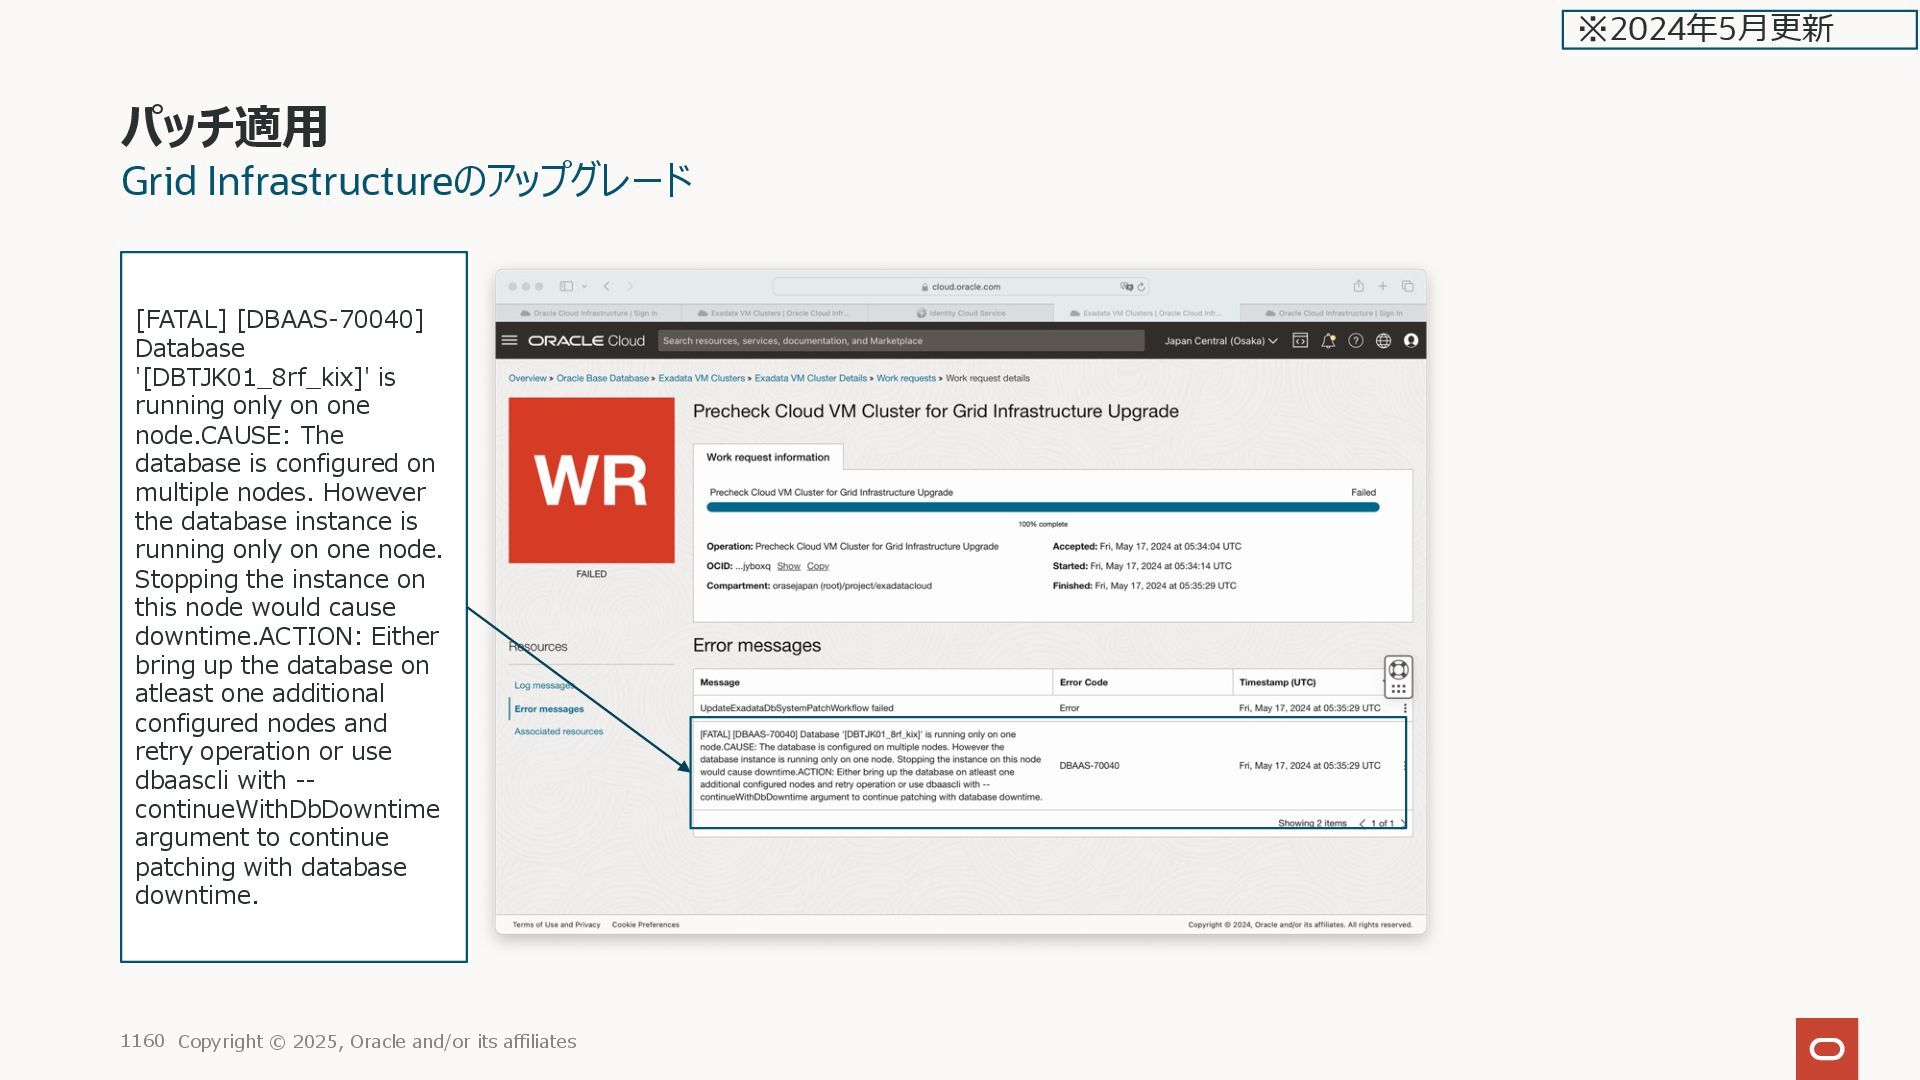Open the Oracle Cloud hamburger navigation menu
1920x1080 pixels.
(x=509, y=340)
